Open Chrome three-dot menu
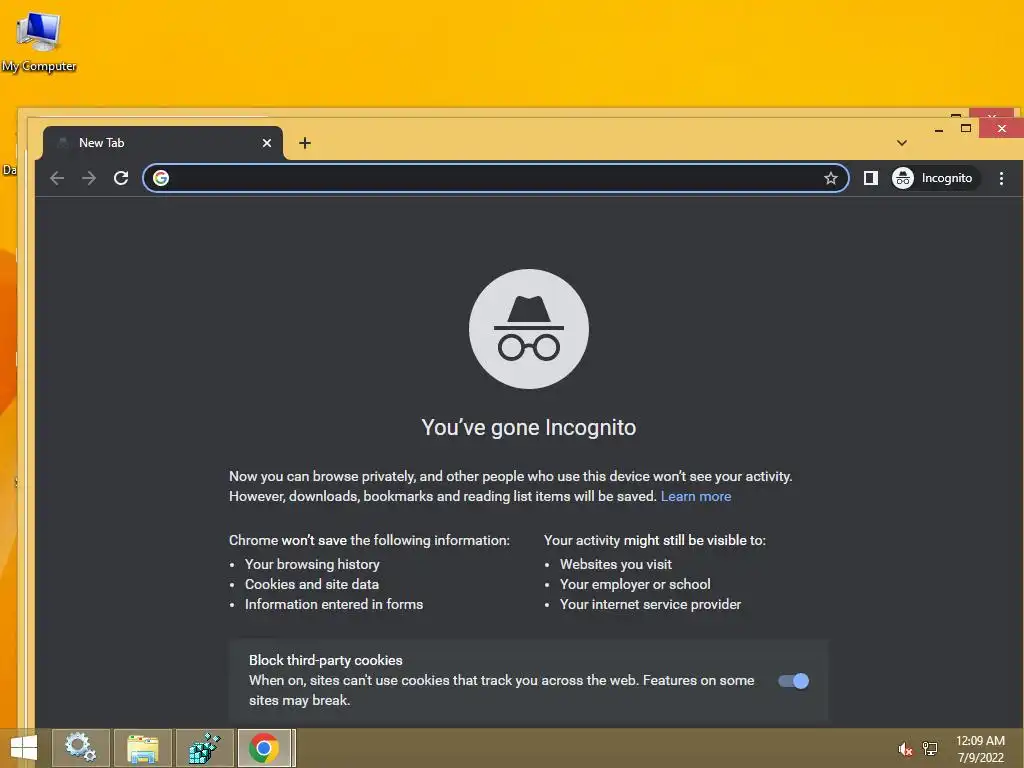 click(1001, 178)
